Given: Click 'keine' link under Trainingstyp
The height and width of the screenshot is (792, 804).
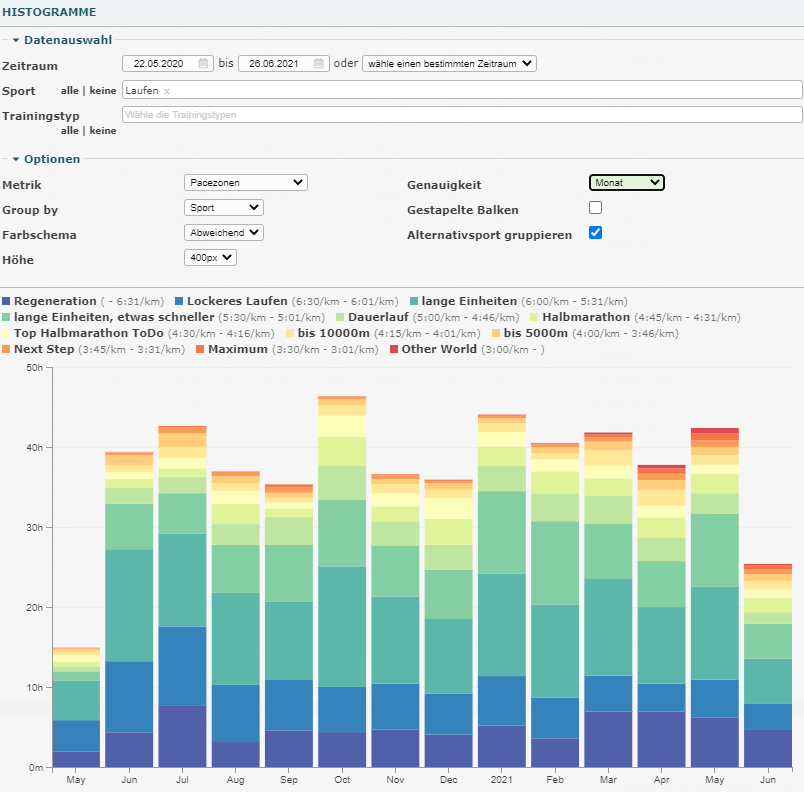Looking at the screenshot, I should click(x=102, y=130).
